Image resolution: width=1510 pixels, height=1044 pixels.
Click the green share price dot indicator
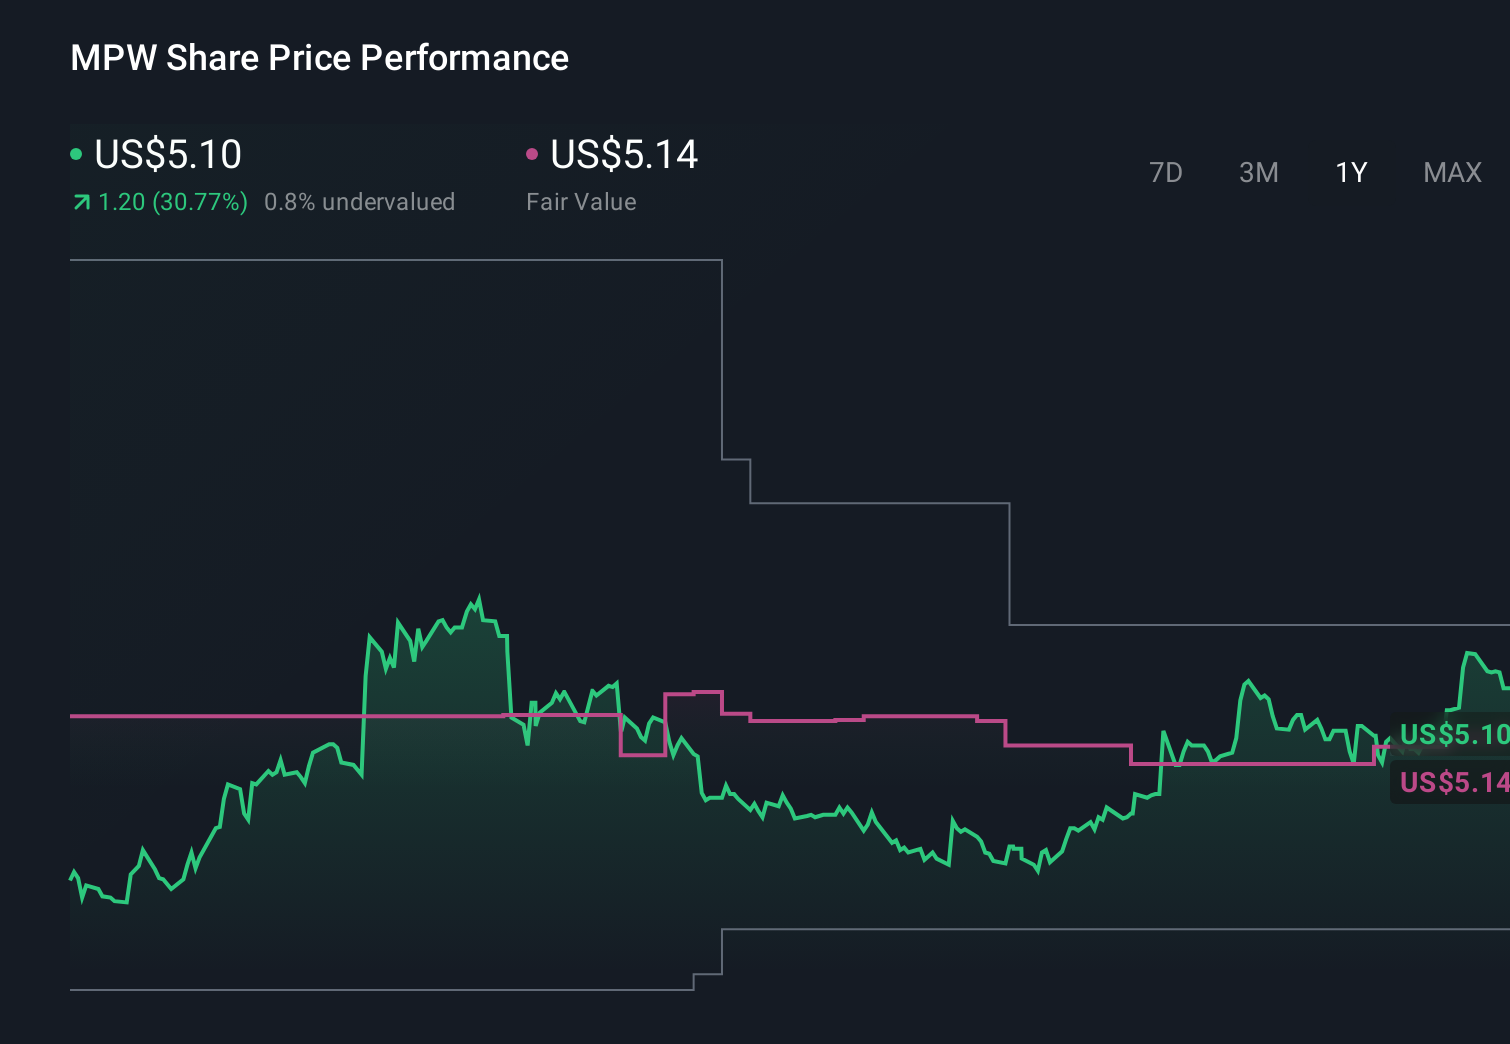(x=76, y=152)
